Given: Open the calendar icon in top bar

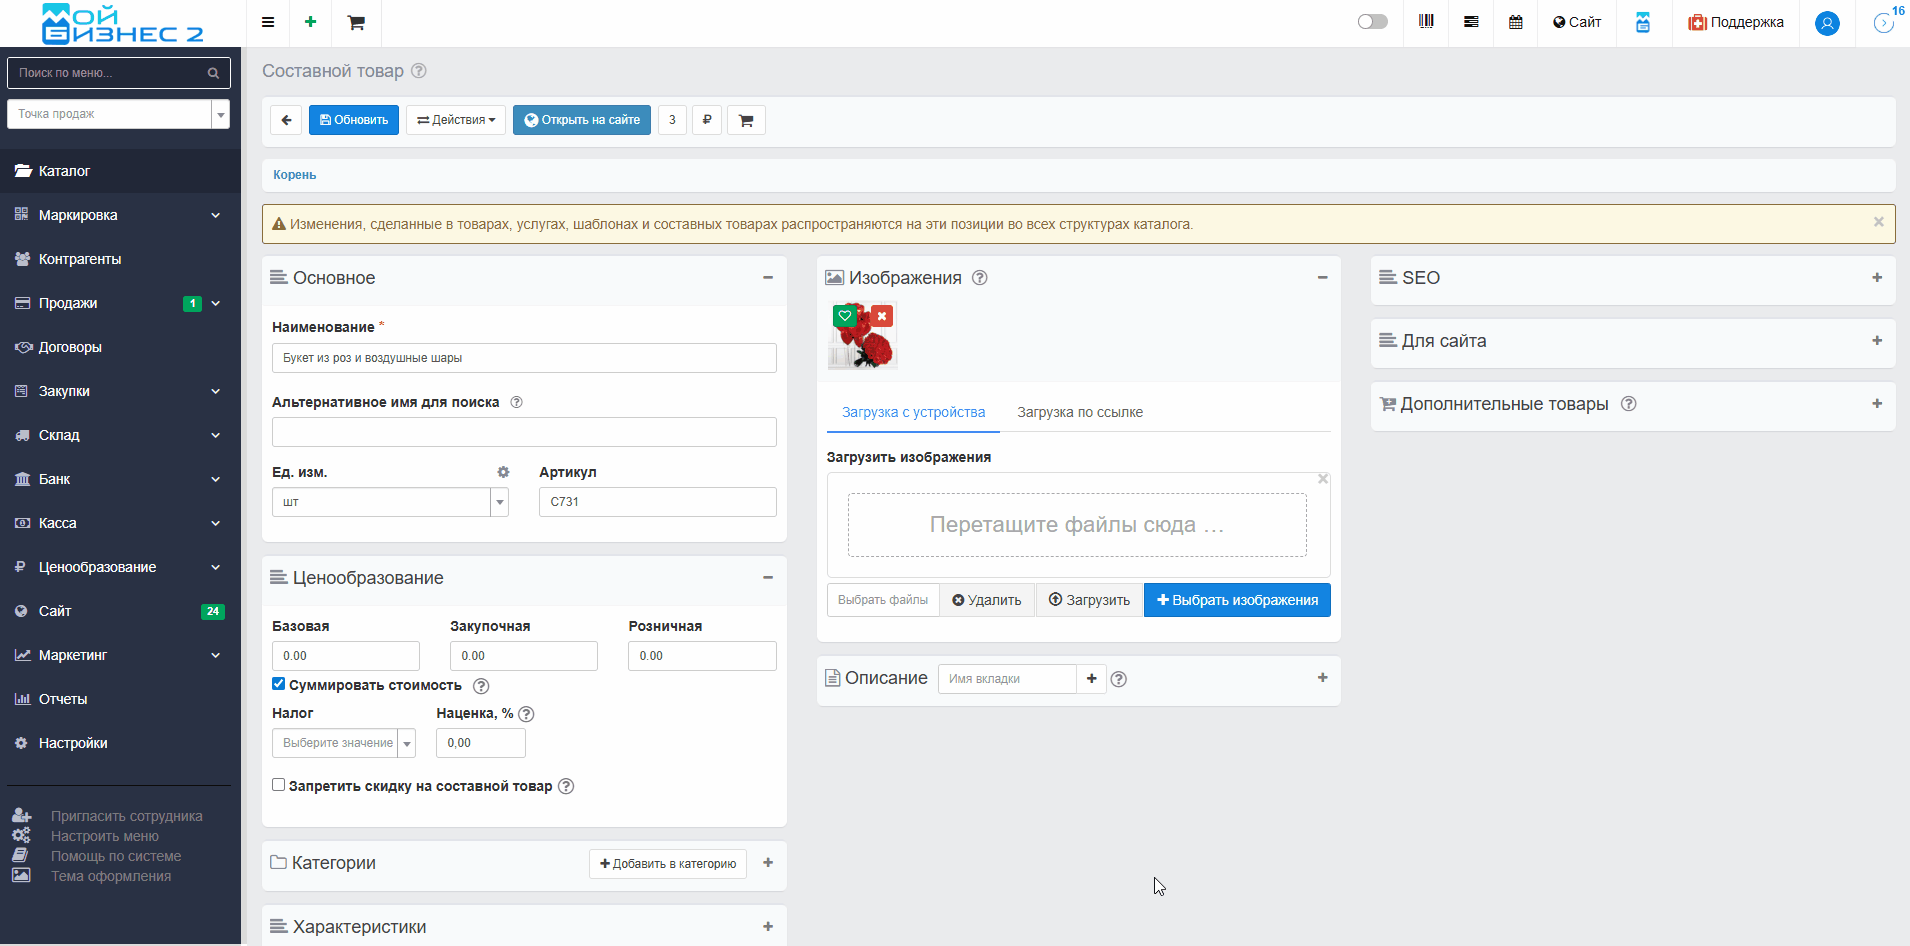Looking at the screenshot, I should [x=1515, y=22].
